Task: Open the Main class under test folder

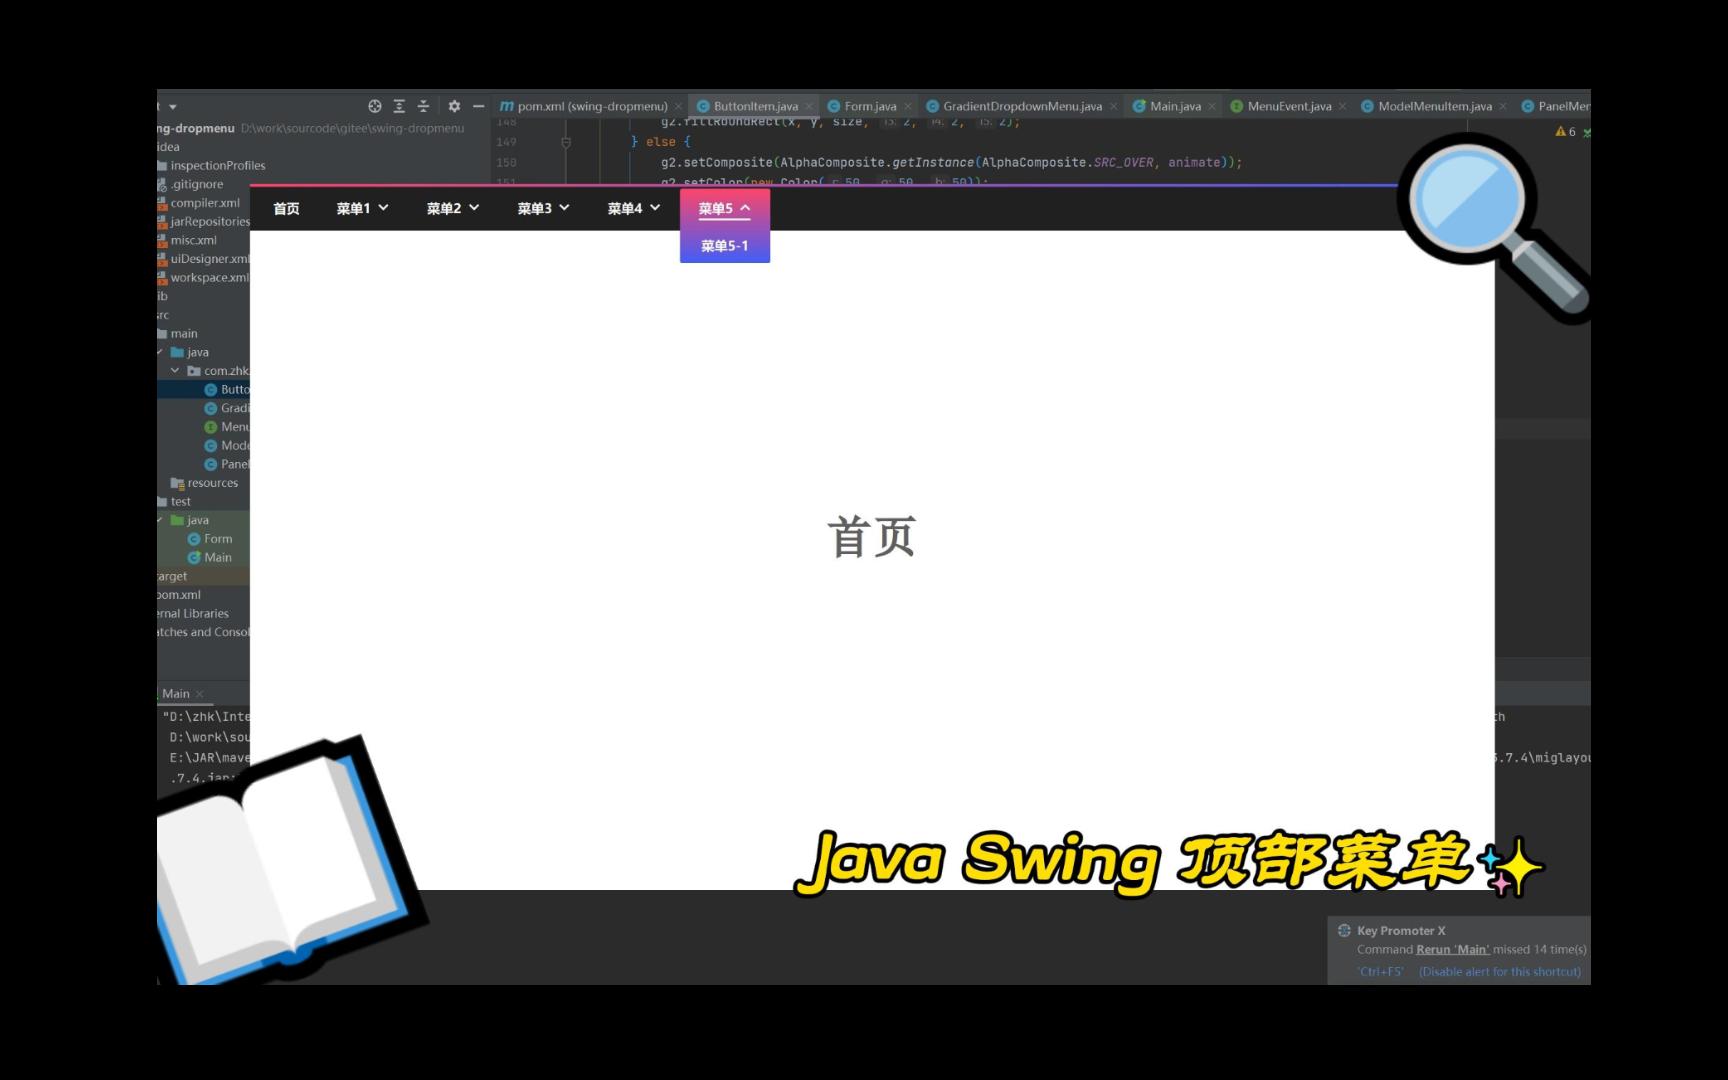Action: coord(210,557)
